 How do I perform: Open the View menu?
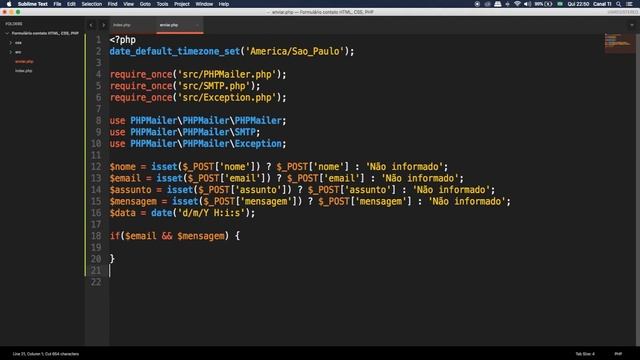[128, 4]
